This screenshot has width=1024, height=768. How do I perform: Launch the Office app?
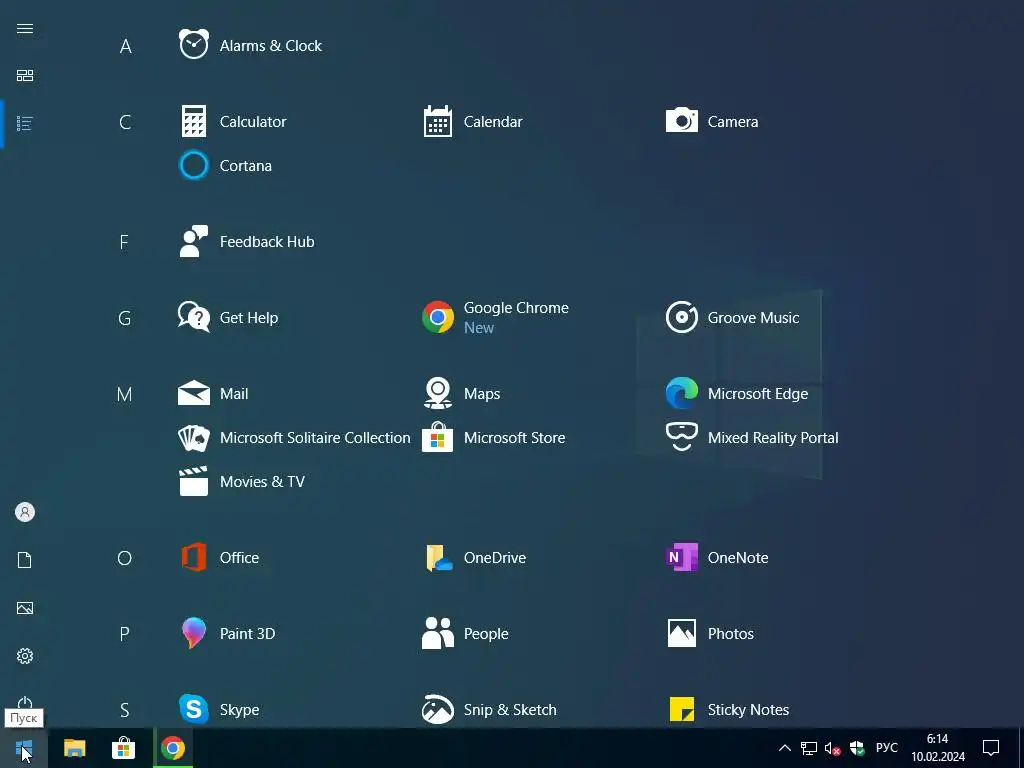click(x=219, y=557)
